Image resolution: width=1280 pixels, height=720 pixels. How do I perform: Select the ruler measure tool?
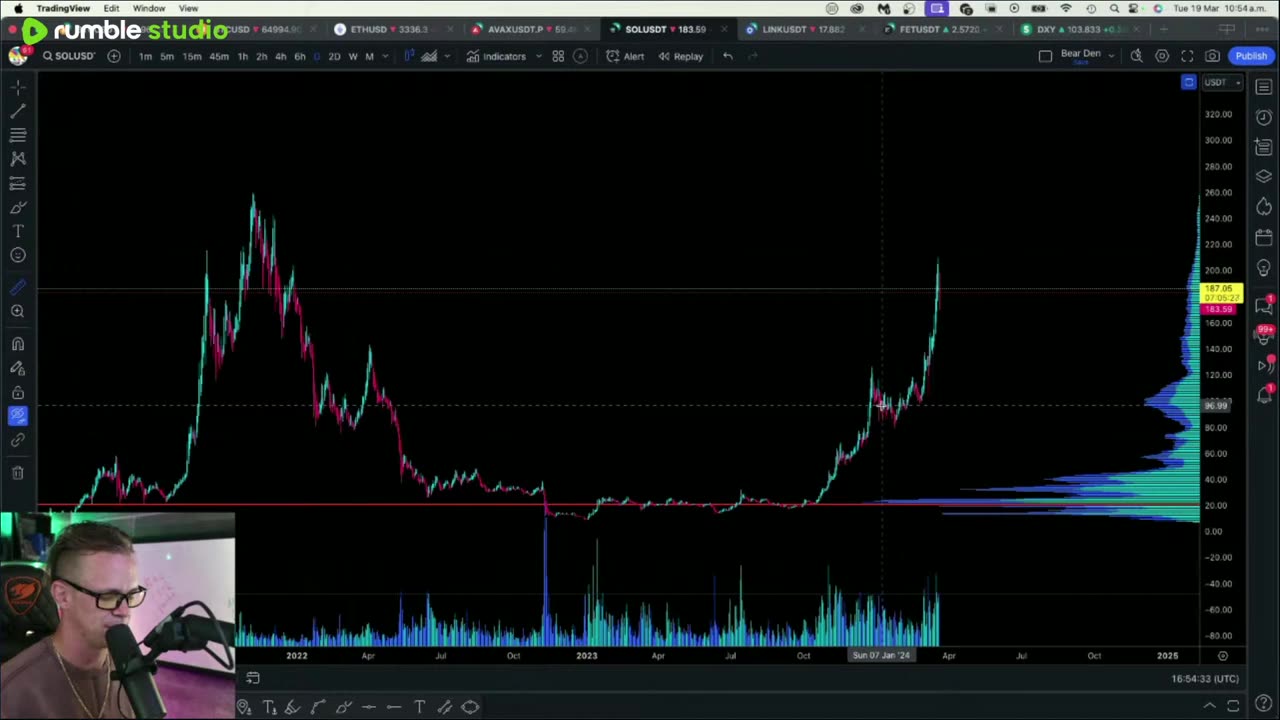[x=18, y=287]
